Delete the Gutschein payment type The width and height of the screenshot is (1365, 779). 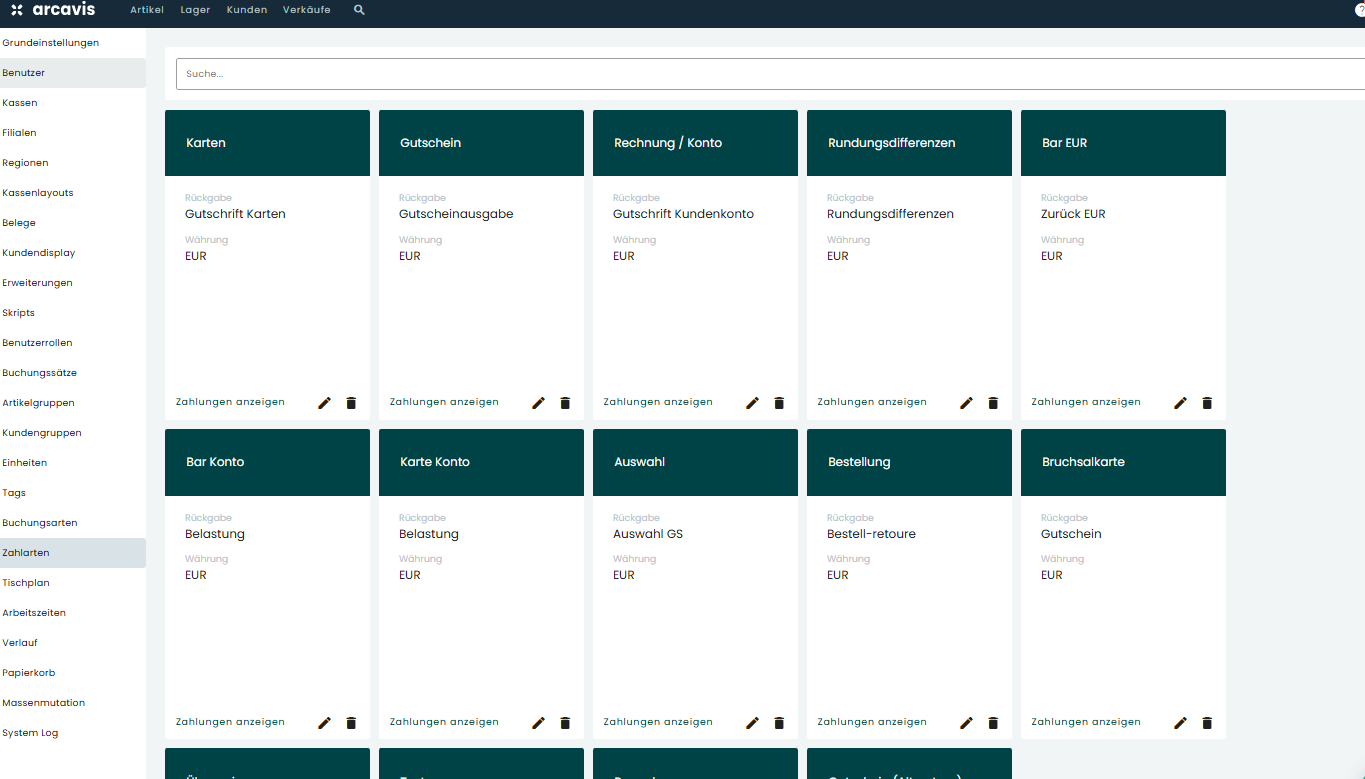tap(565, 403)
